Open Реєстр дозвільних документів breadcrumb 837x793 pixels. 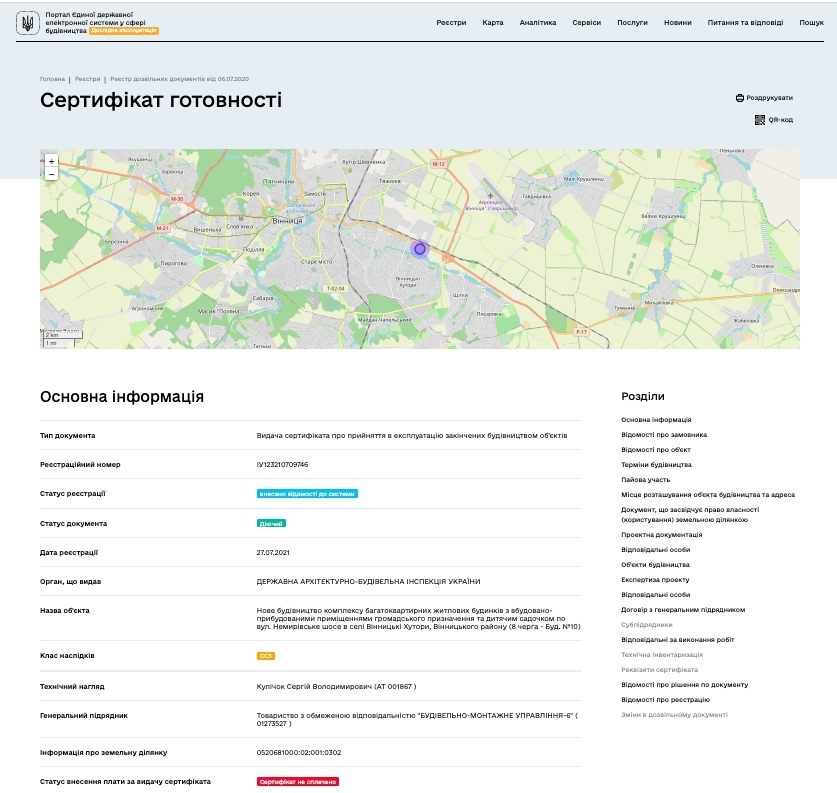click(179, 79)
